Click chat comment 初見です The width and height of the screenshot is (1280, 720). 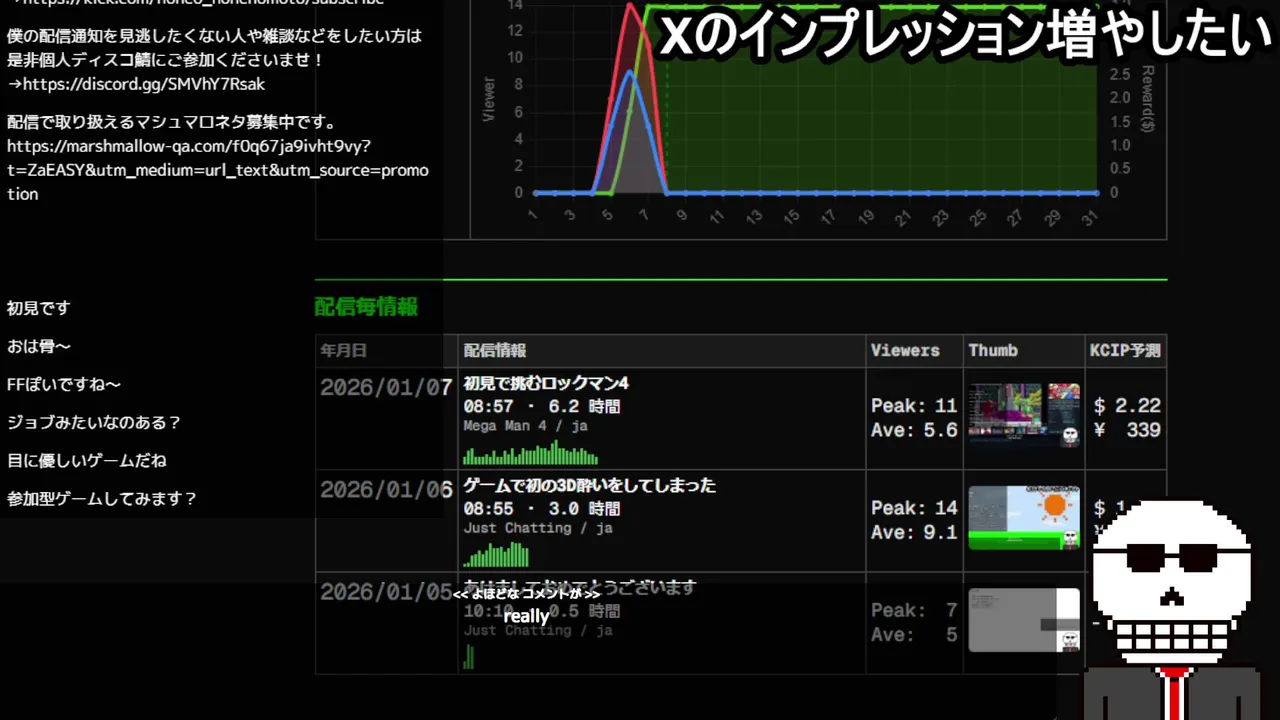coord(39,308)
